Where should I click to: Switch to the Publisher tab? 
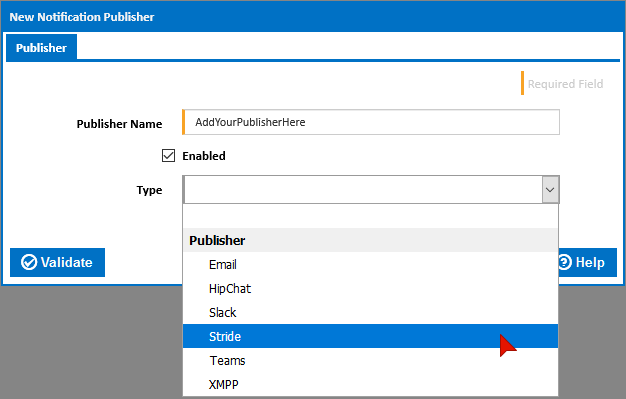[41, 48]
